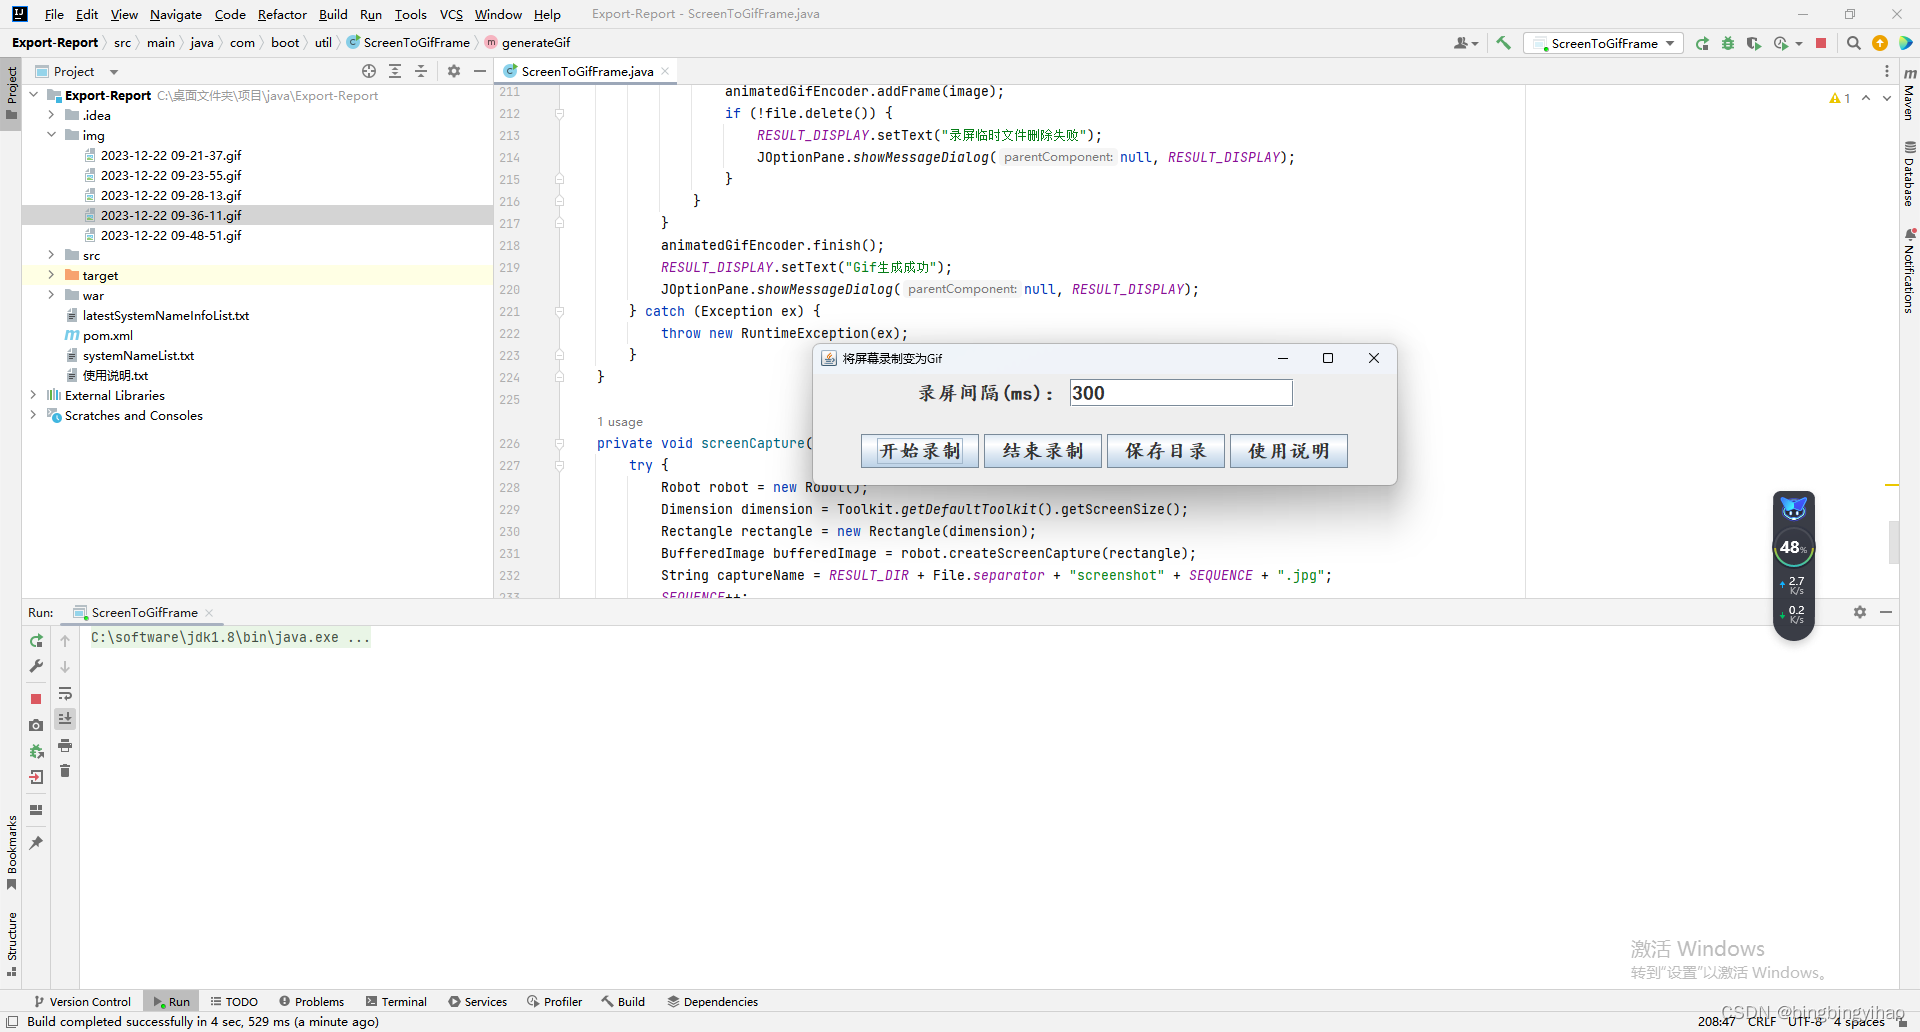Image resolution: width=1920 pixels, height=1032 pixels.
Task: Click the 结束录制 button
Action: click(1043, 451)
